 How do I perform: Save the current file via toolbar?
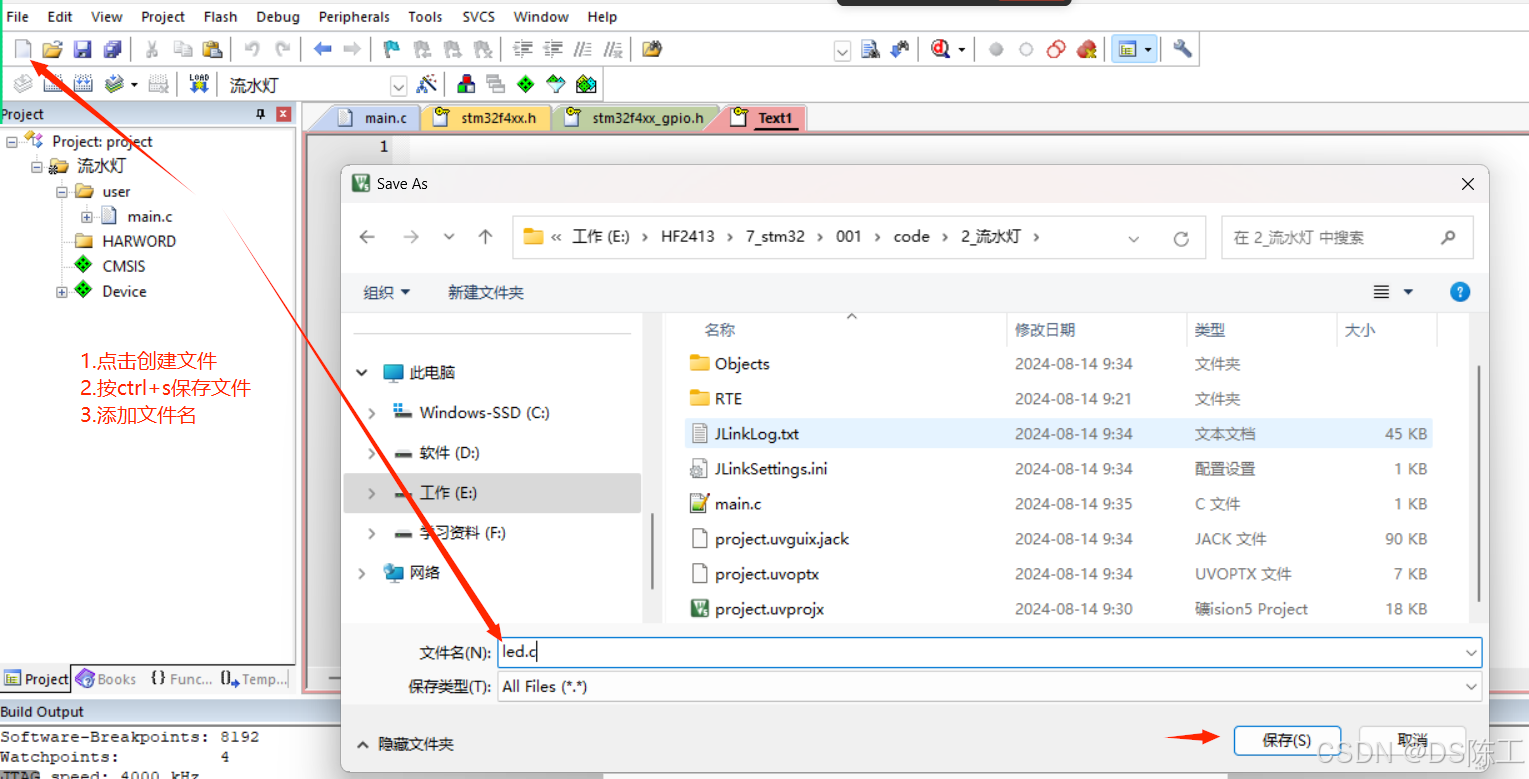83,49
